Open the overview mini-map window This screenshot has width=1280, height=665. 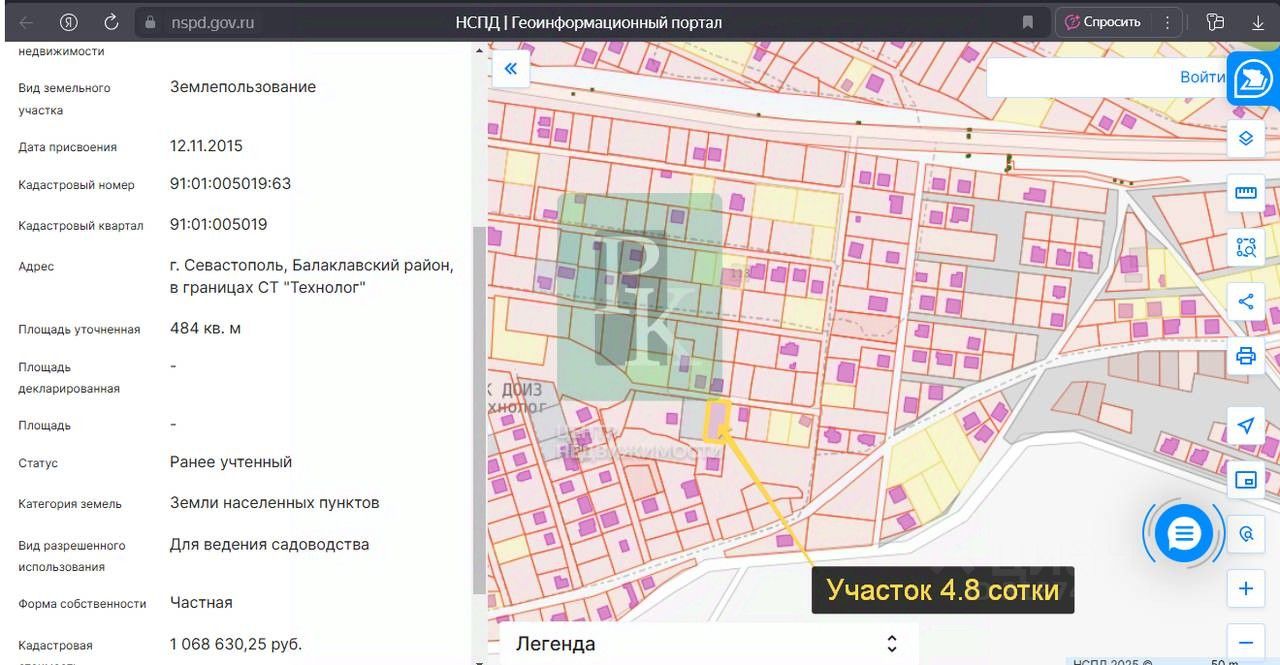coord(1245,480)
